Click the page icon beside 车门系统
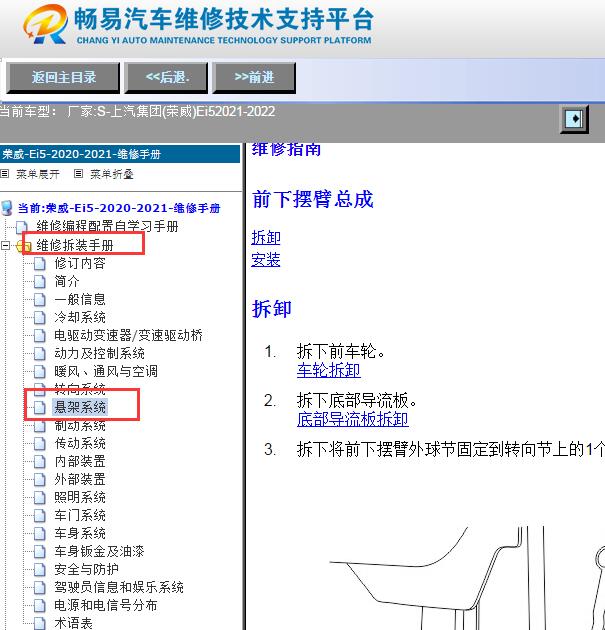 pyautogui.click(x=39, y=515)
